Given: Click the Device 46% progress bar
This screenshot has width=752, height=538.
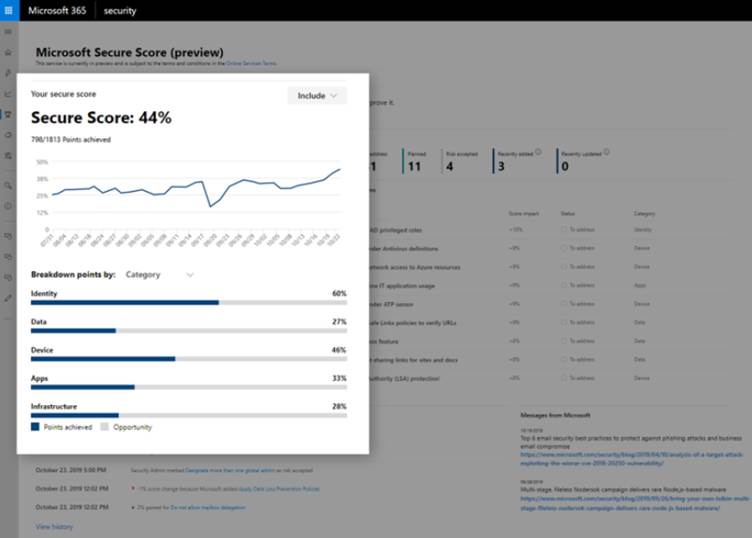Looking at the screenshot, I should click(x=188, y=359).
